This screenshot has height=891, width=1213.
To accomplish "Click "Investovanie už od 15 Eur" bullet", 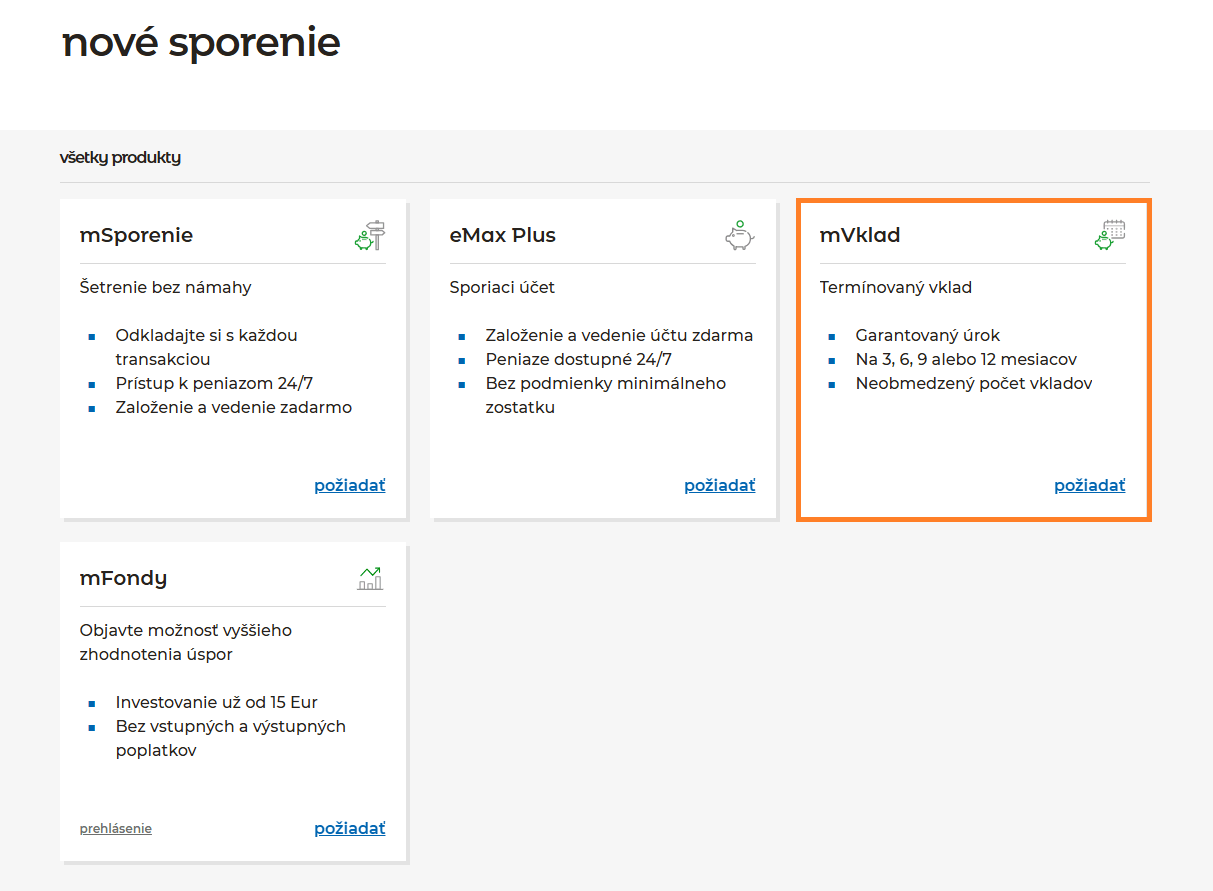I will (216, 703).
